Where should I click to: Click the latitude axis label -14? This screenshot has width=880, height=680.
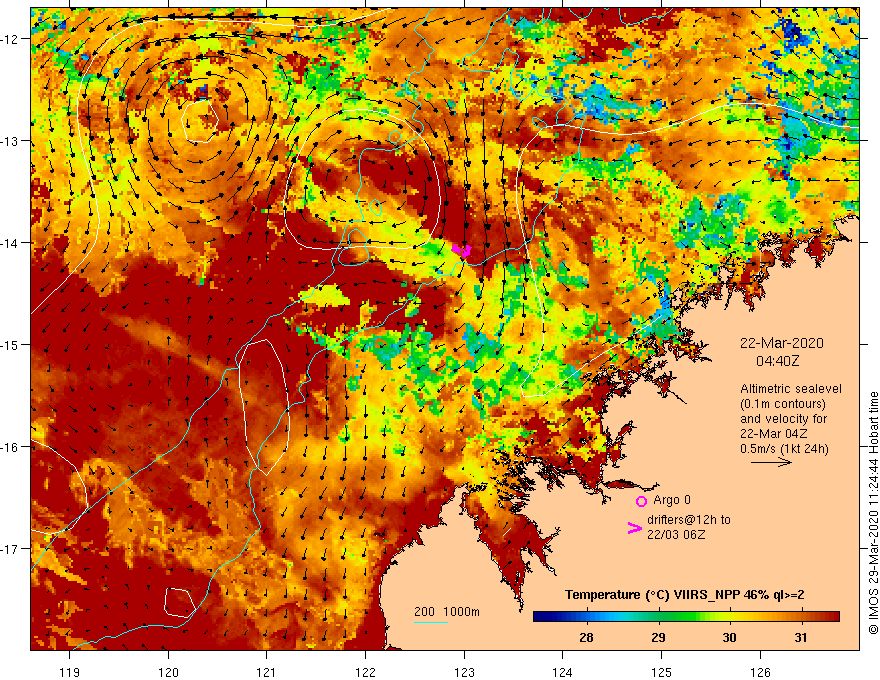click(10, 243)
